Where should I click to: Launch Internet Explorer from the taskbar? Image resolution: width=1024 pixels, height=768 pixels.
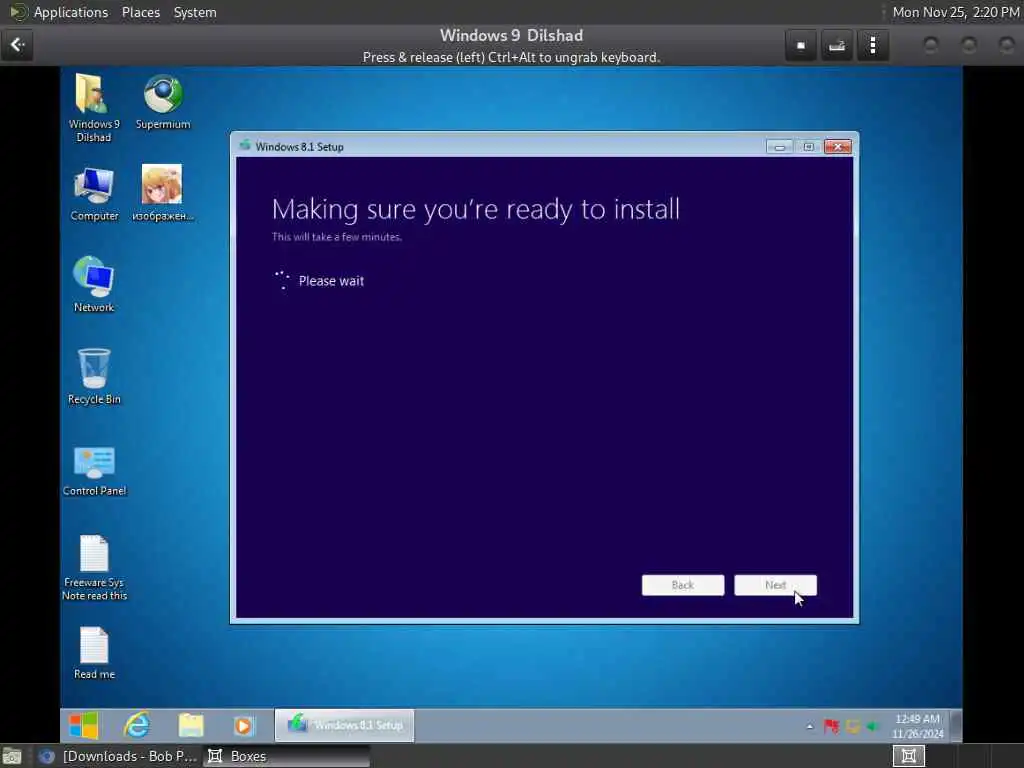click(x=137, y=725)
